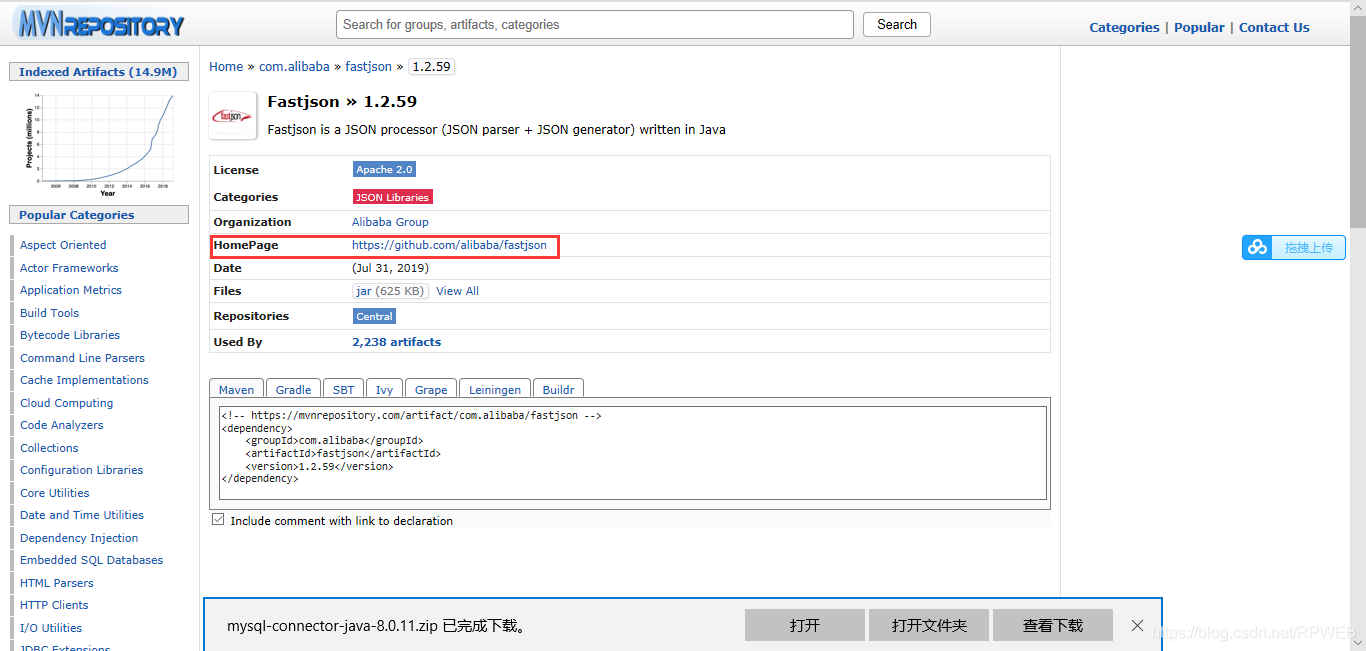Open the Indexed Artifacts growth chart
Image resolution: width=1366 pixels, height=651 pixels.
point(99,143)
